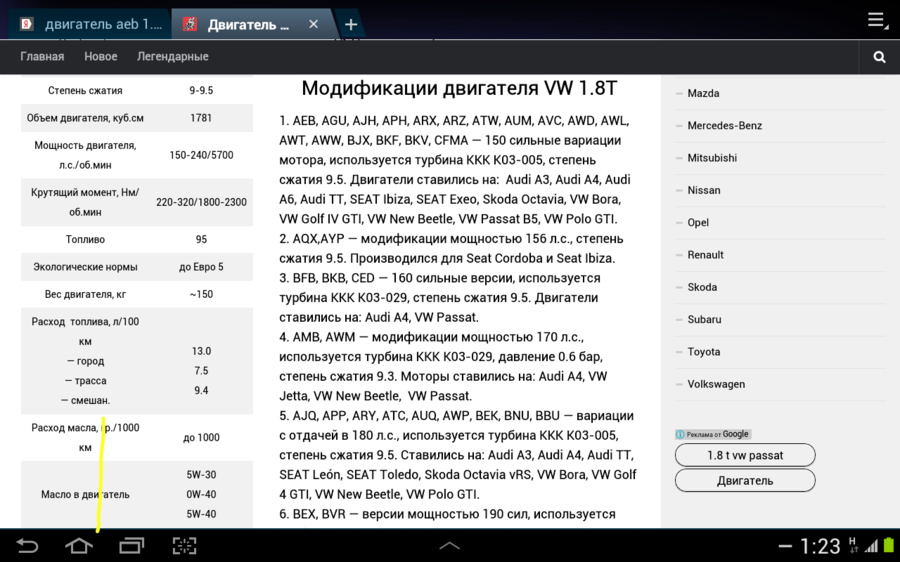Tap the clock showing 1:23
This screenshot has width=900, height=562.
click(x=820, y=546)
